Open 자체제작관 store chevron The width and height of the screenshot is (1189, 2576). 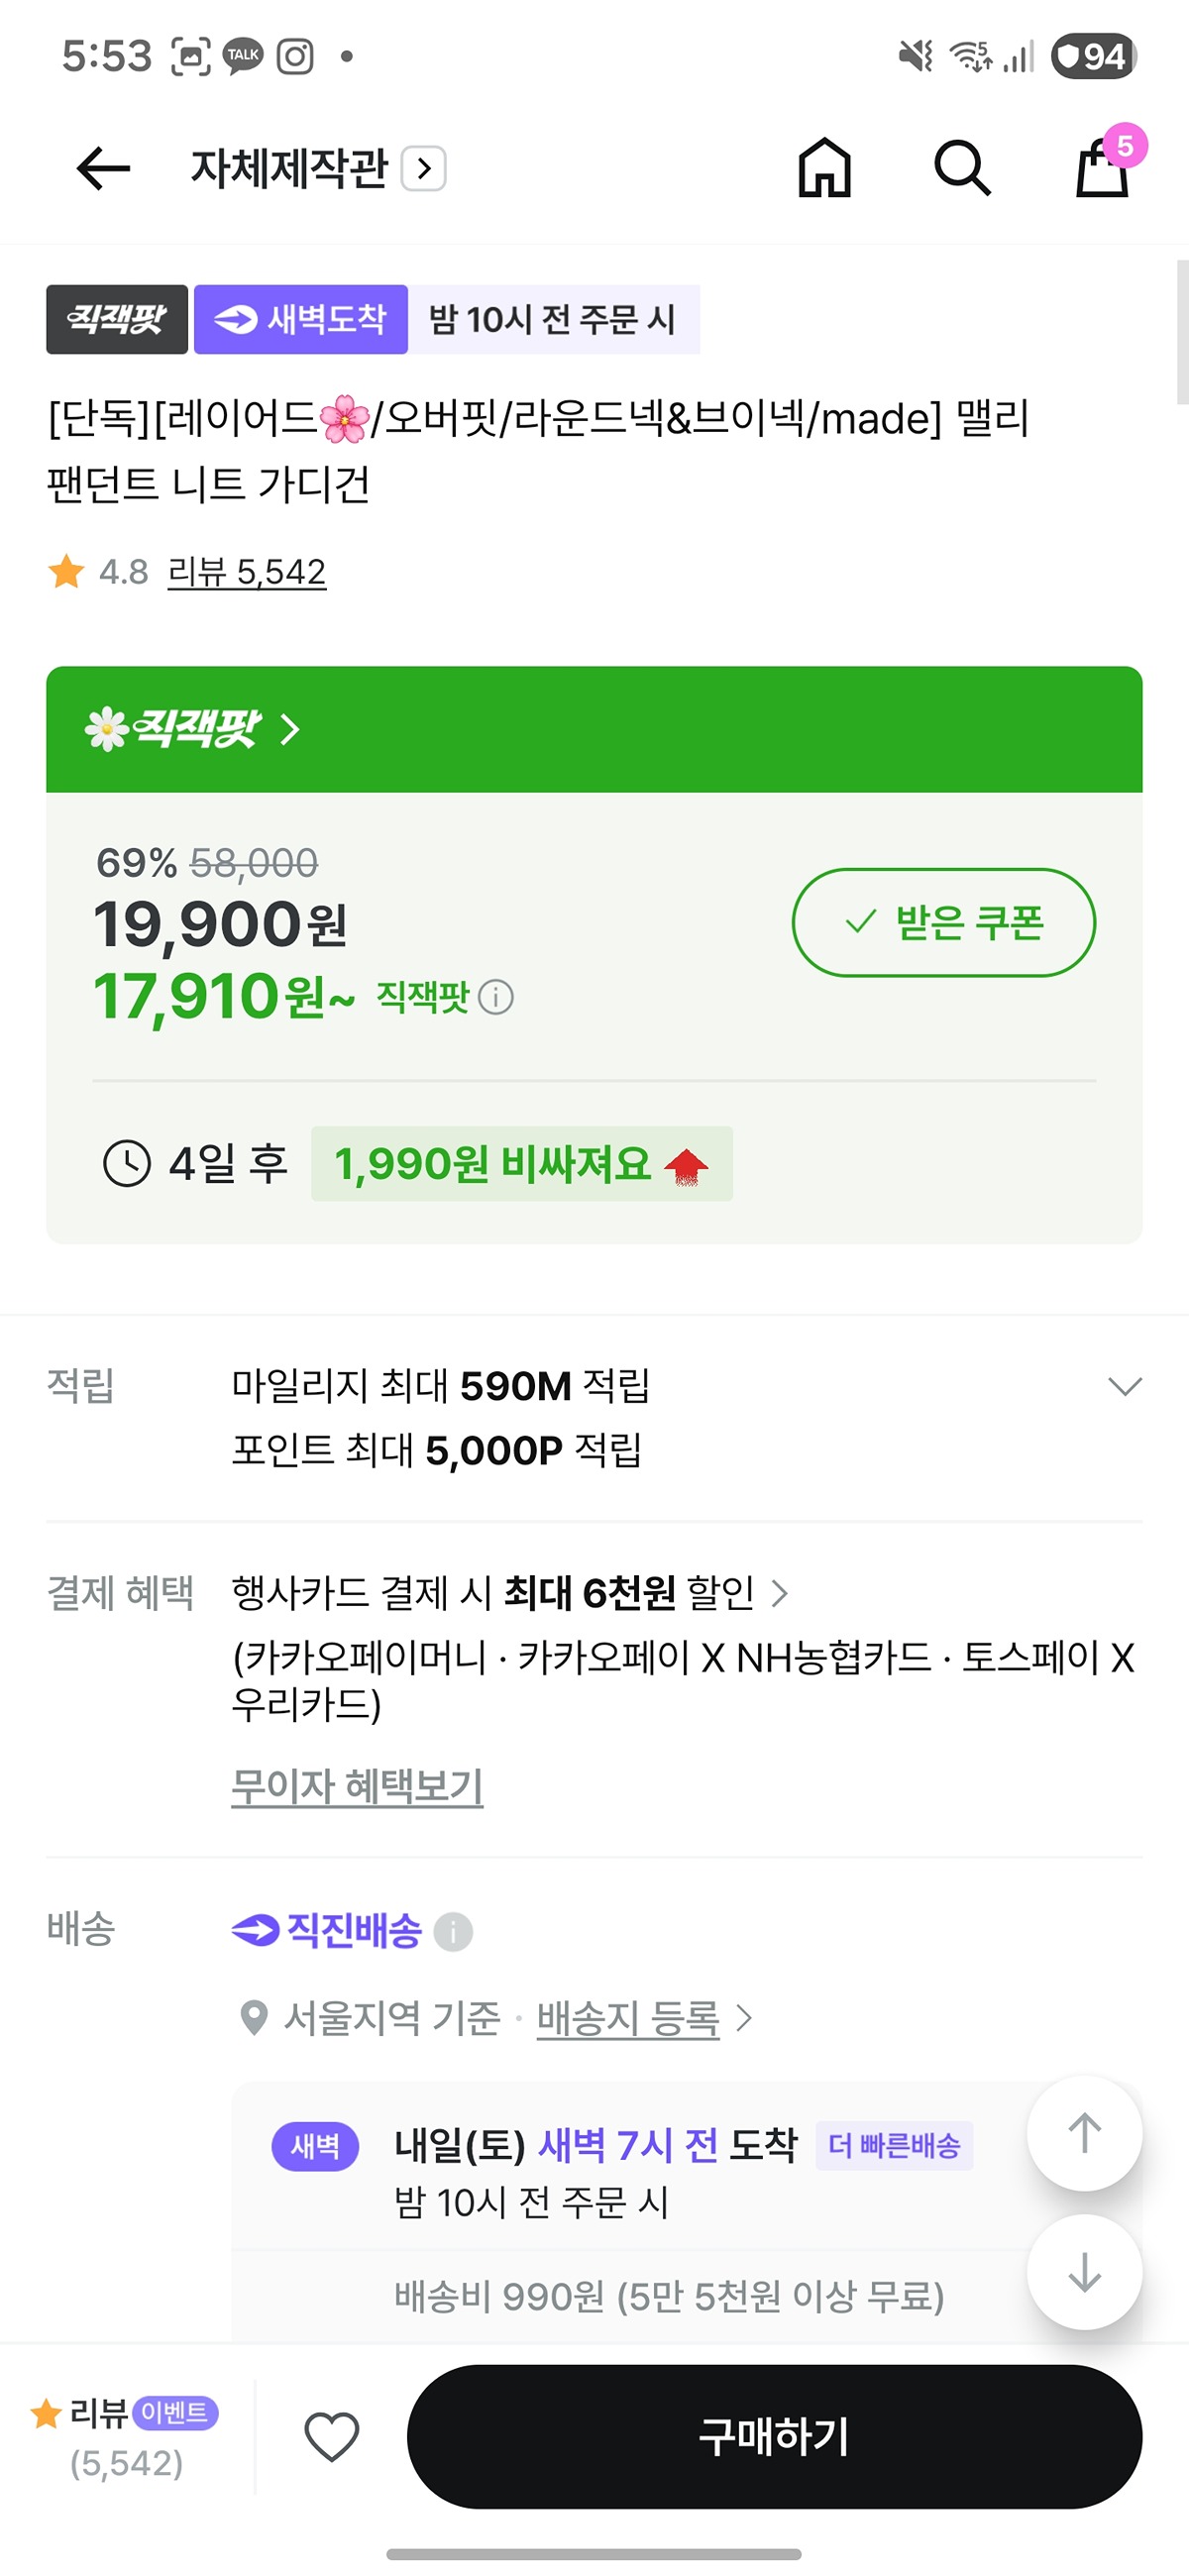[424, 168]
